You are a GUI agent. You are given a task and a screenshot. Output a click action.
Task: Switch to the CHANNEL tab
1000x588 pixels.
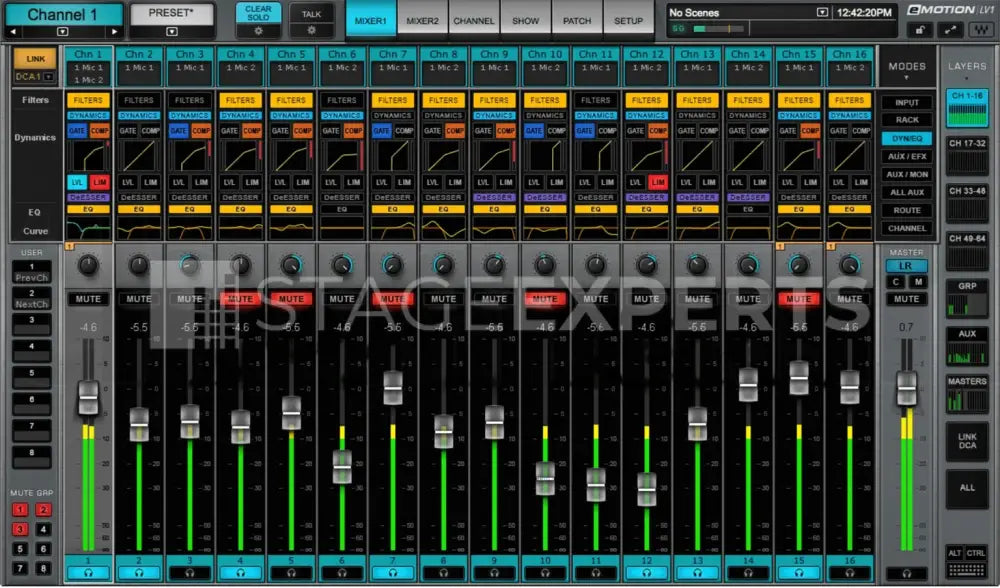[474, 20]
